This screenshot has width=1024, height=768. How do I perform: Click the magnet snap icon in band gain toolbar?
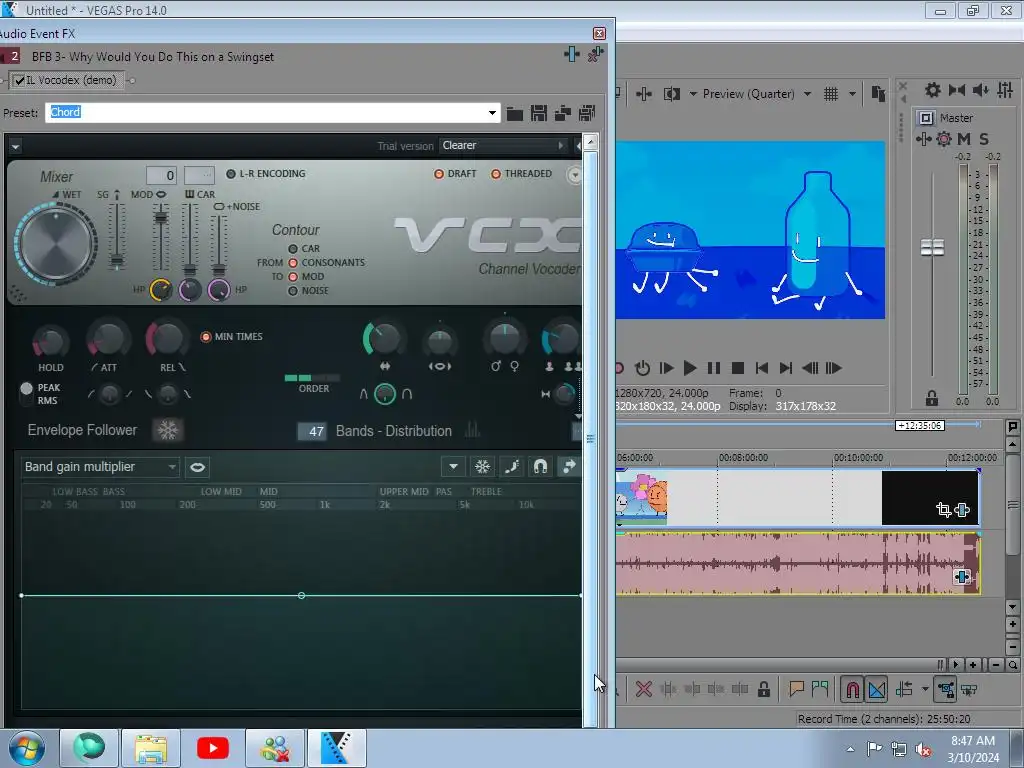click(540, 466)
